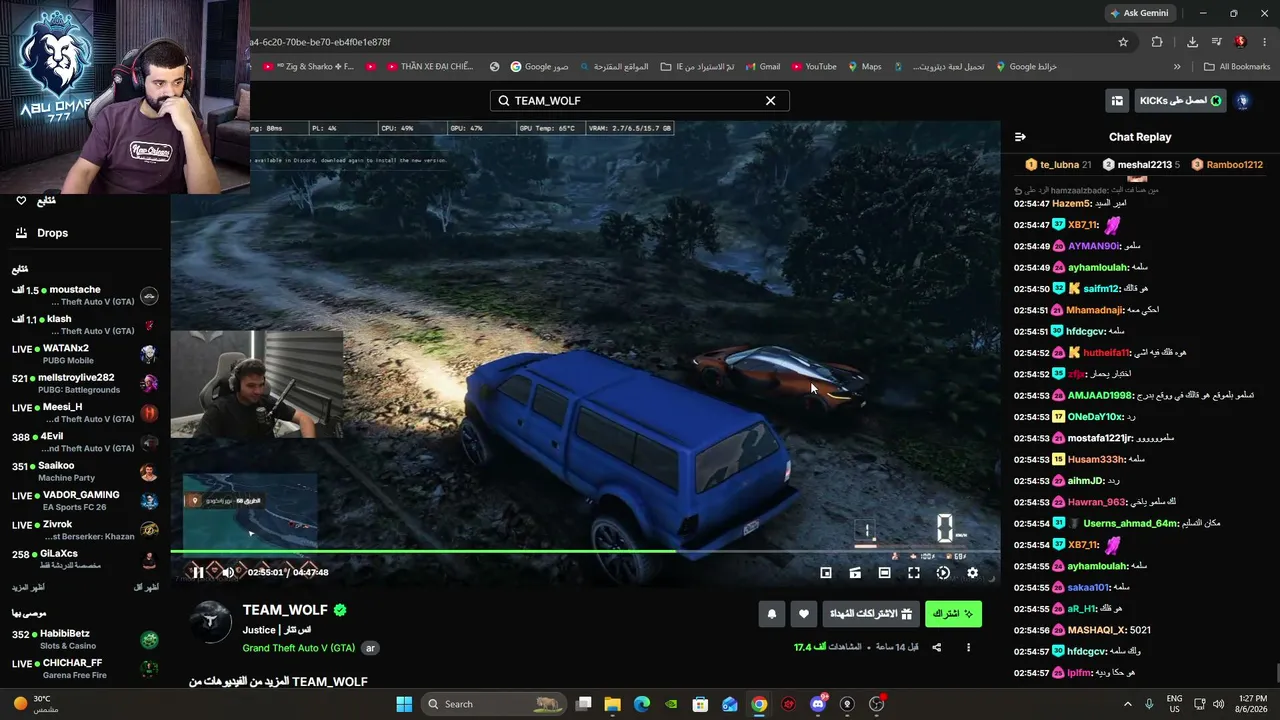Open Windows Start menu

[404, 704]
